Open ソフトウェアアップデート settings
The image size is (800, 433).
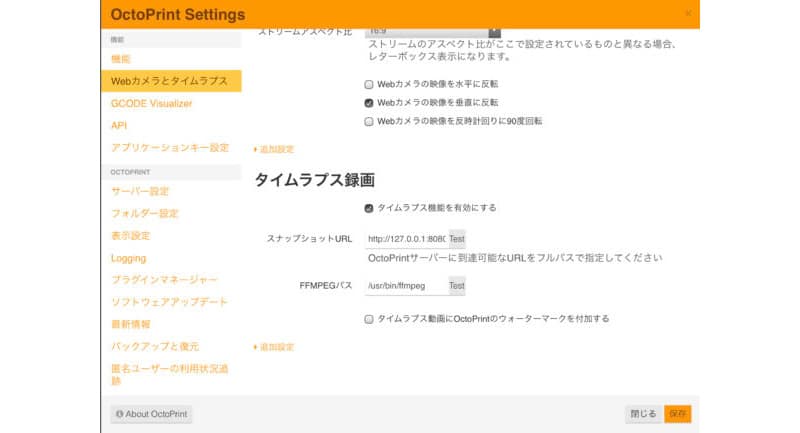coord(169,302)
